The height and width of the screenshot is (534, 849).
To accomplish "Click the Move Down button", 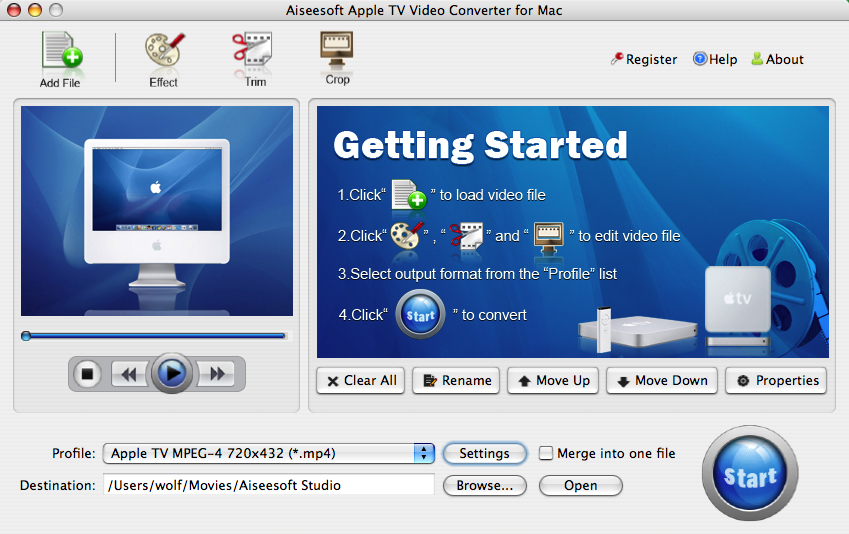I will click(661, 380).
